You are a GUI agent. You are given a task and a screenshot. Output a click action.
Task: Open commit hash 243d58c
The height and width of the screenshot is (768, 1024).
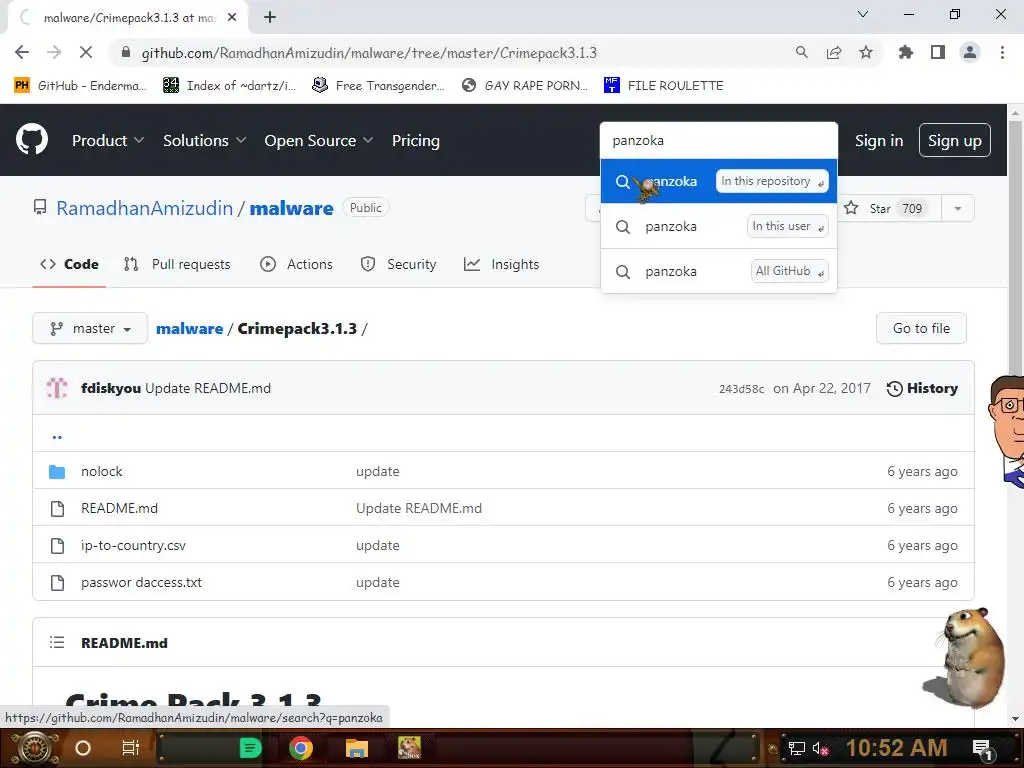(x=741, y=389)
